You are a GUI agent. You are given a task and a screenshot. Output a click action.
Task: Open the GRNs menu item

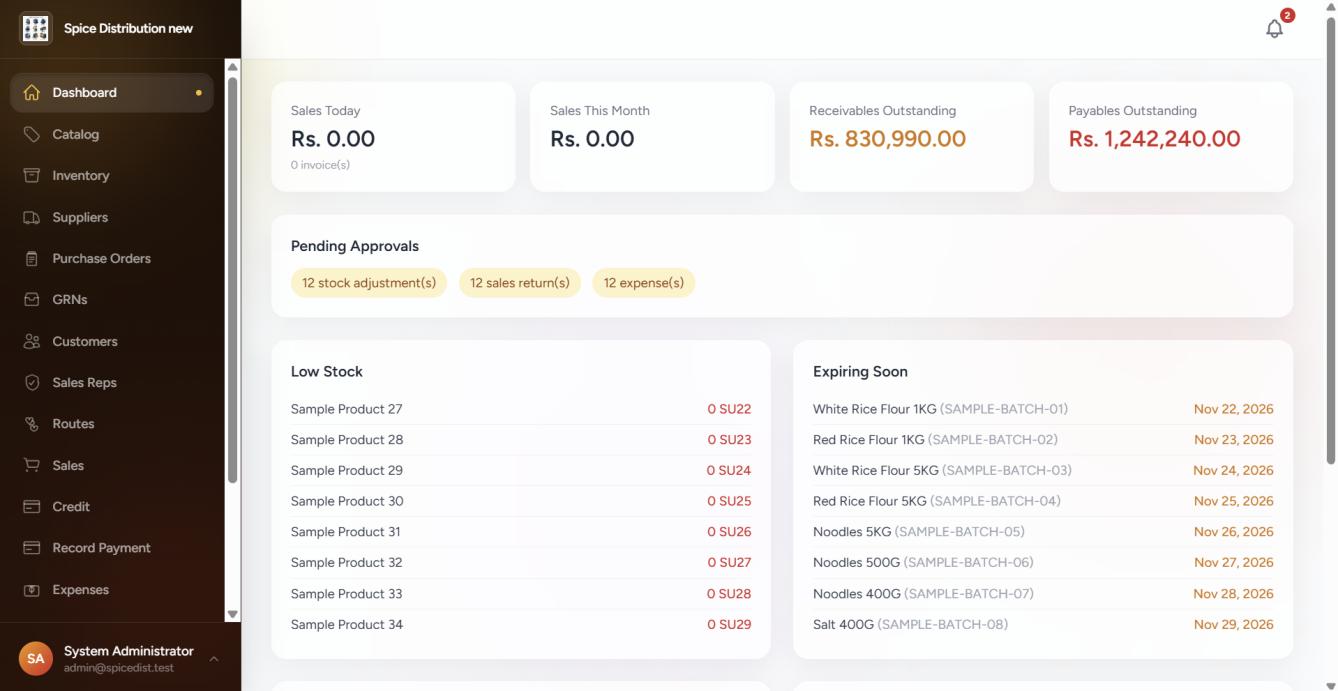click(x=112, y=299)
